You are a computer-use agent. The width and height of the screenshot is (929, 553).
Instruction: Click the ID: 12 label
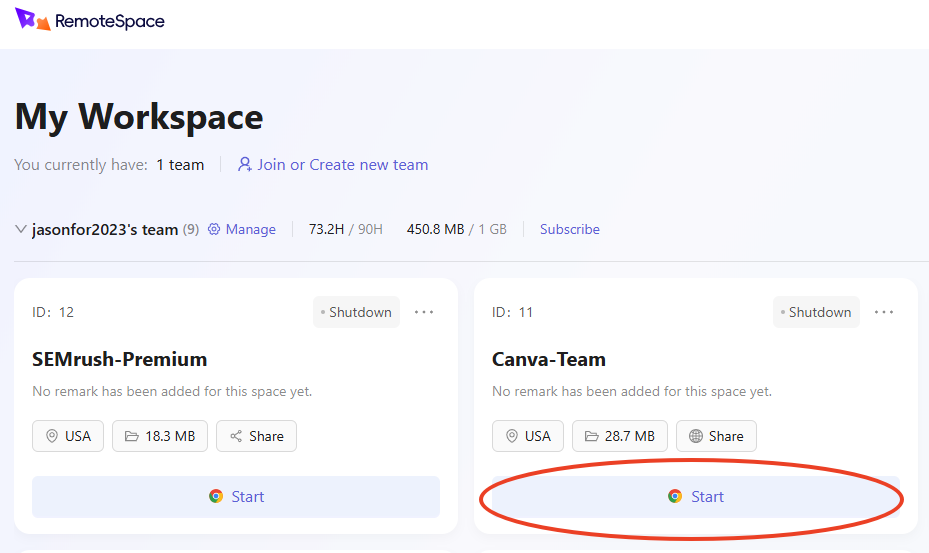coord(53,312)
